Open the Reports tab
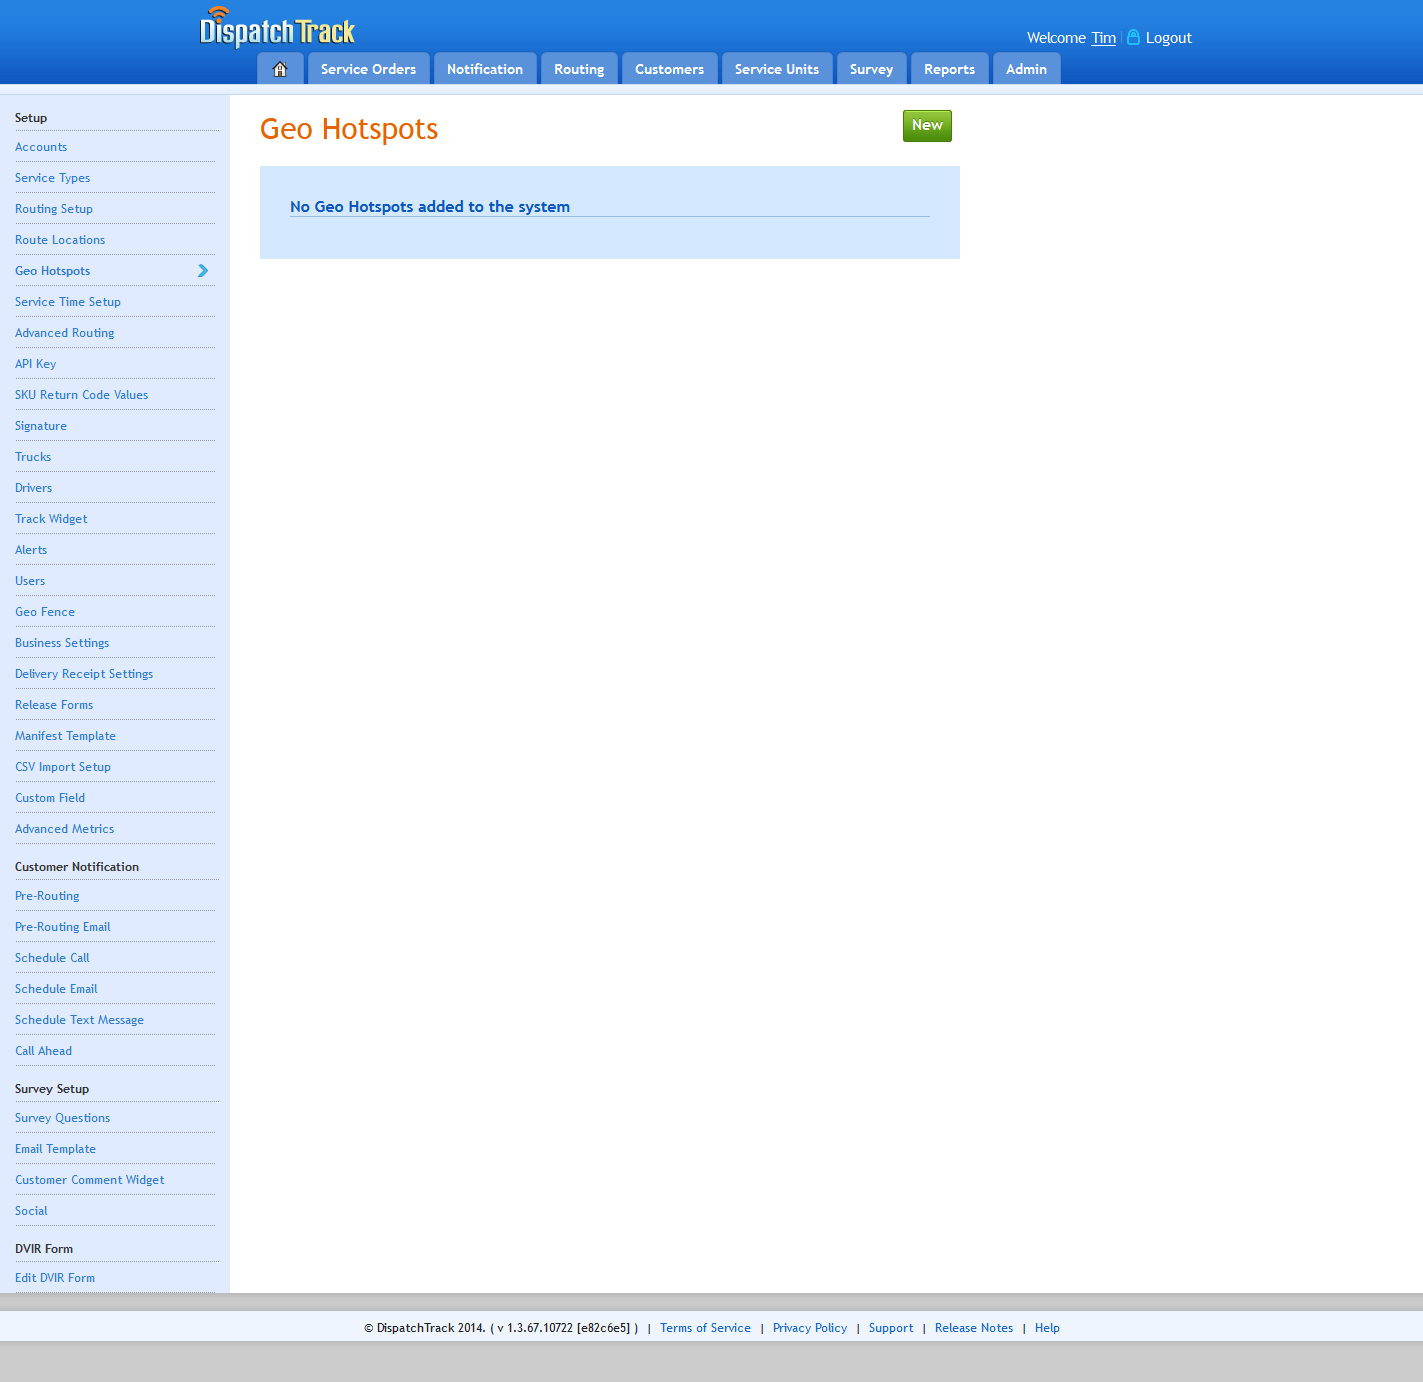The height and width of the screenshot is (1382, 1423). 949,69
